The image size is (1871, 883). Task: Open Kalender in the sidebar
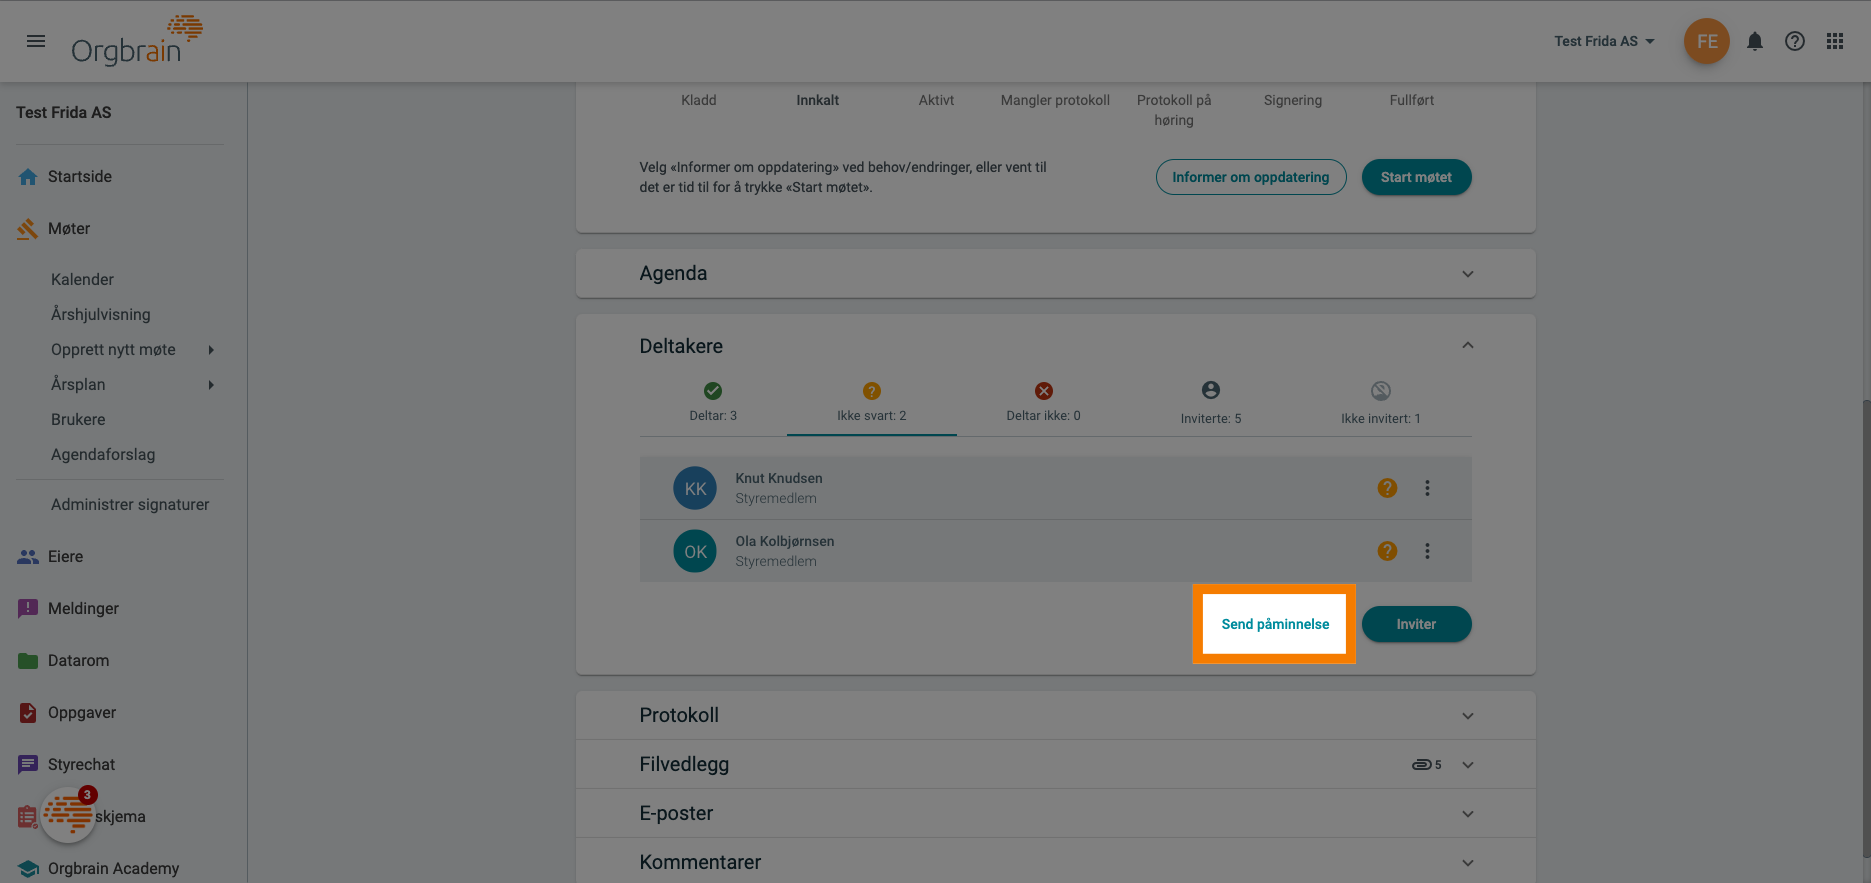point(82,280)
